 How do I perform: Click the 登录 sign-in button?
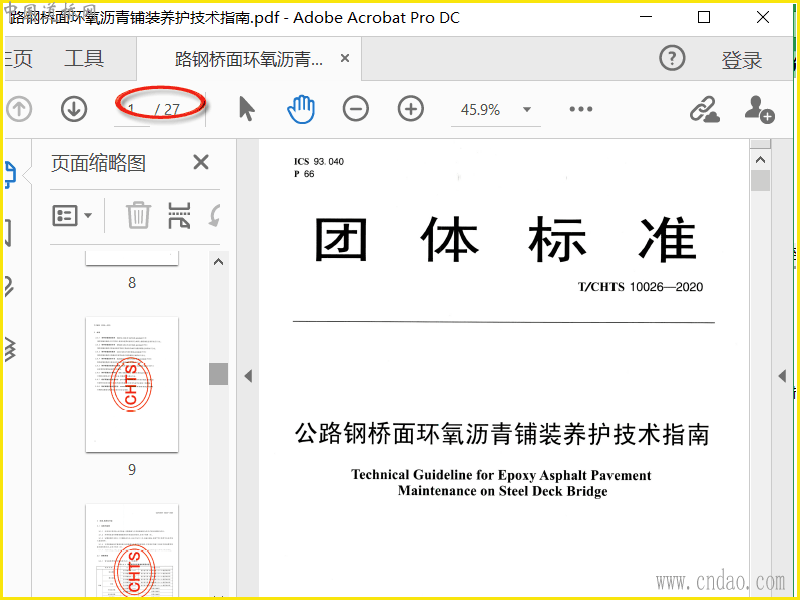click(x=741, y=60)
